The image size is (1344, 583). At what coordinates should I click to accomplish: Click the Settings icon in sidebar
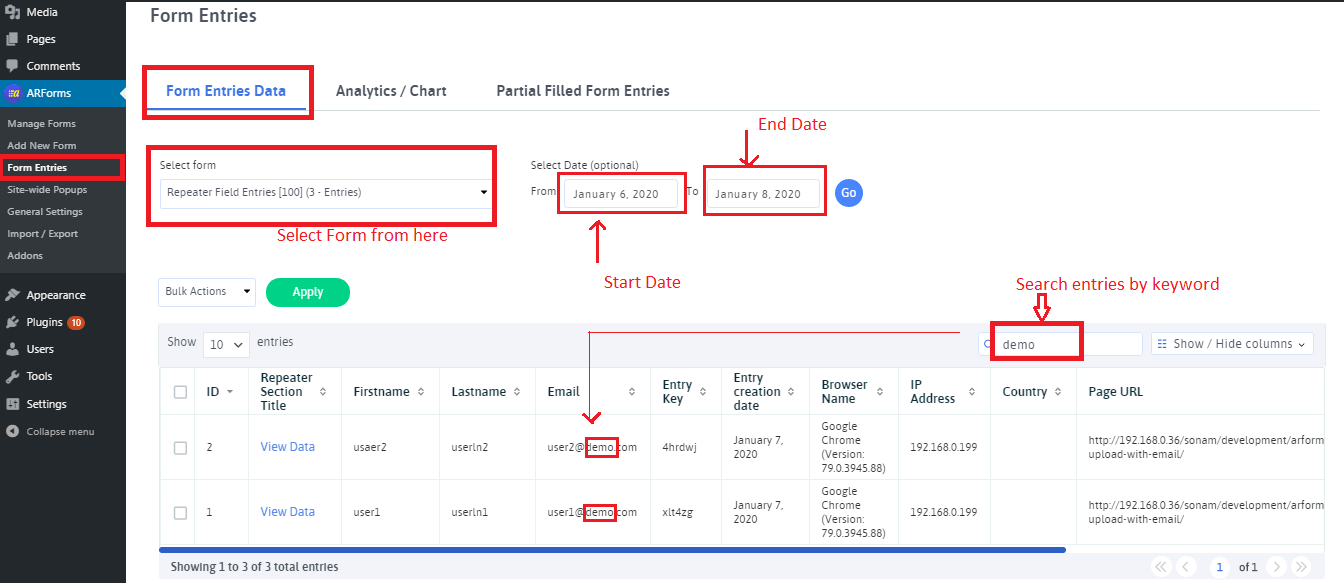pyautogui.click(x=12, y=404)
